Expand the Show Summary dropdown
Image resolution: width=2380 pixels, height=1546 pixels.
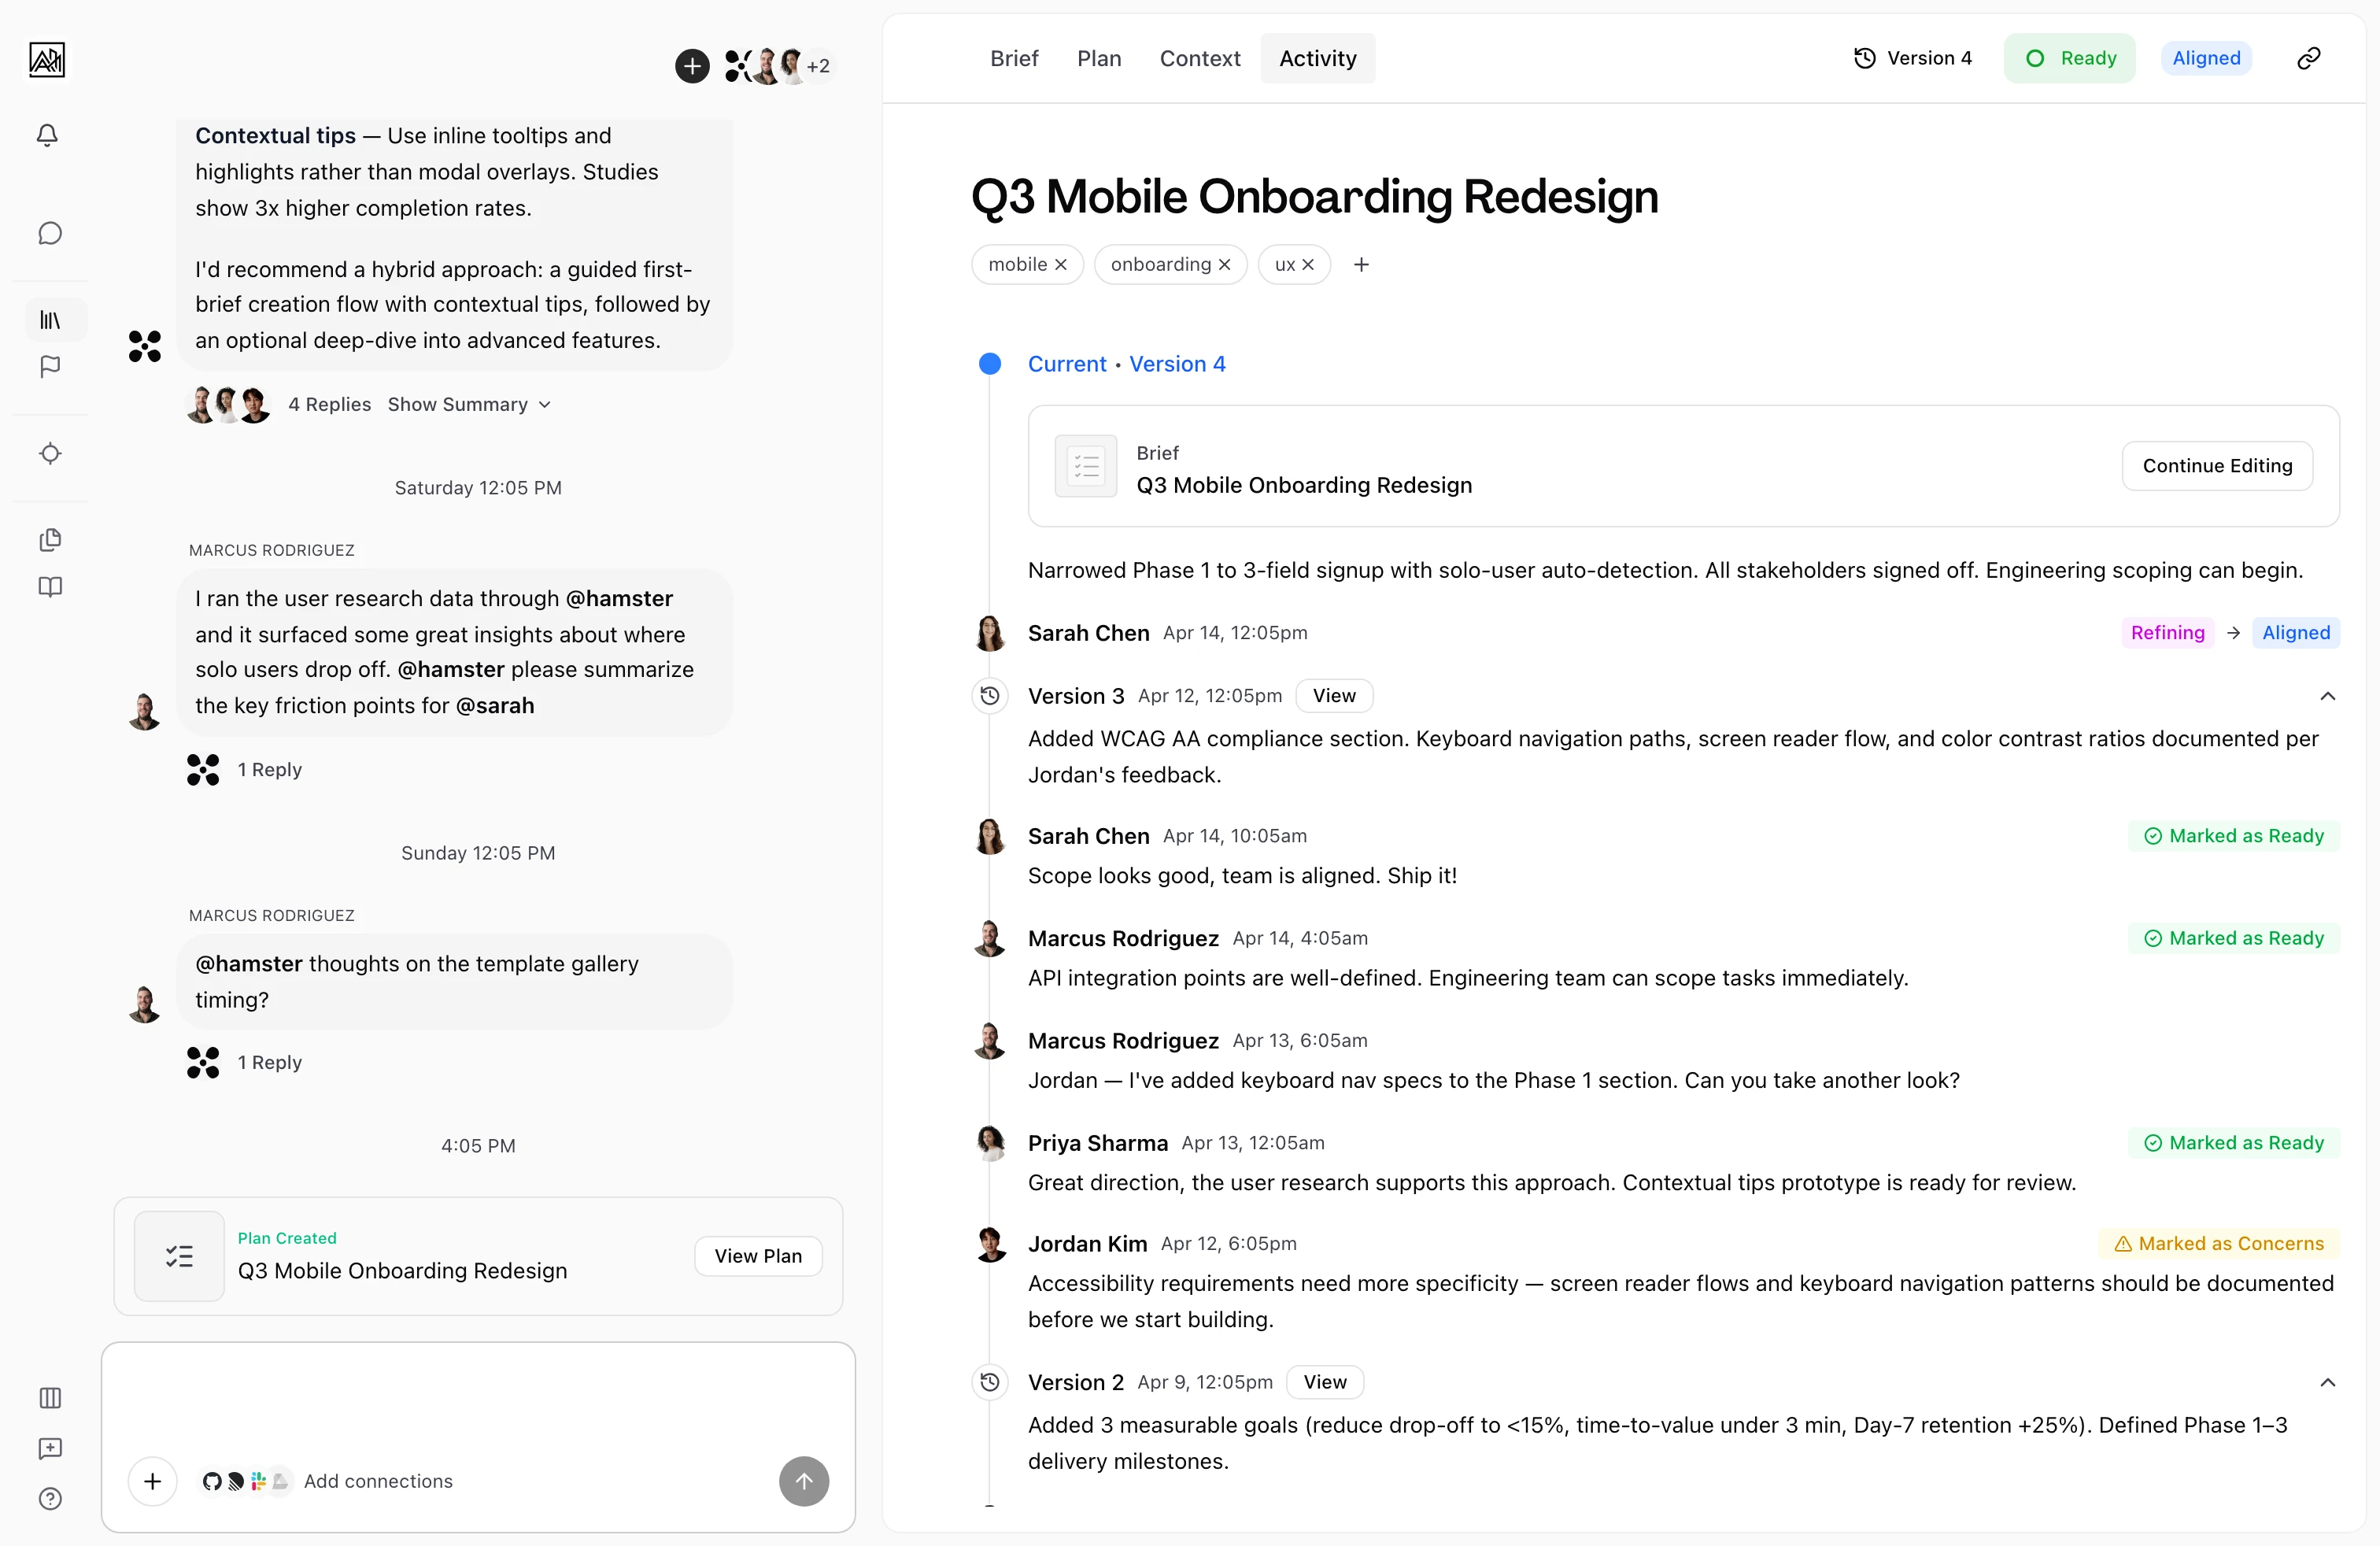click(468, 404)
